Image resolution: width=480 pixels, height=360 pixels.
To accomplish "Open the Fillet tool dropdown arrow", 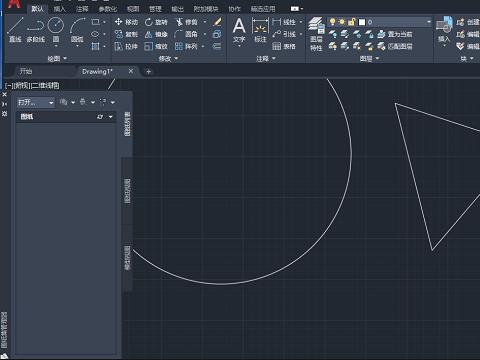I will pos(205,34).
